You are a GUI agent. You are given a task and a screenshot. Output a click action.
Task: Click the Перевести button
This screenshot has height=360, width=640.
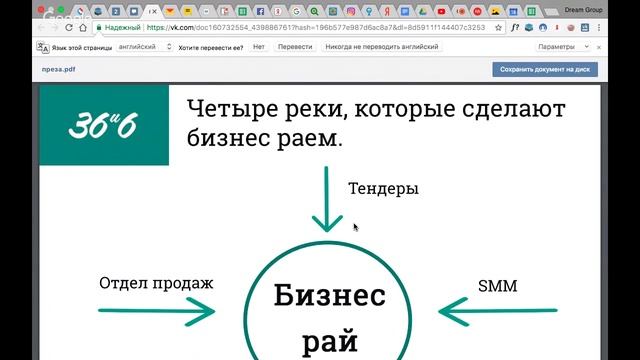tap(295, 47)
